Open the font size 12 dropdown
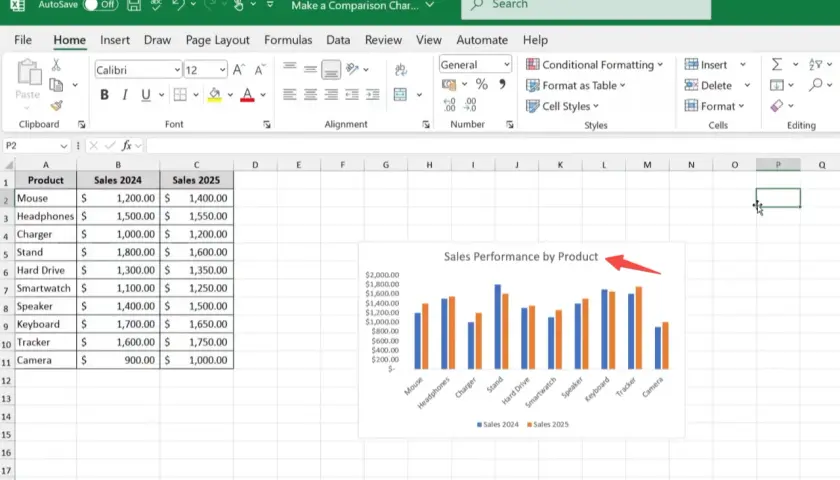The height and width of the screenshot is (480, 840). 222,70
